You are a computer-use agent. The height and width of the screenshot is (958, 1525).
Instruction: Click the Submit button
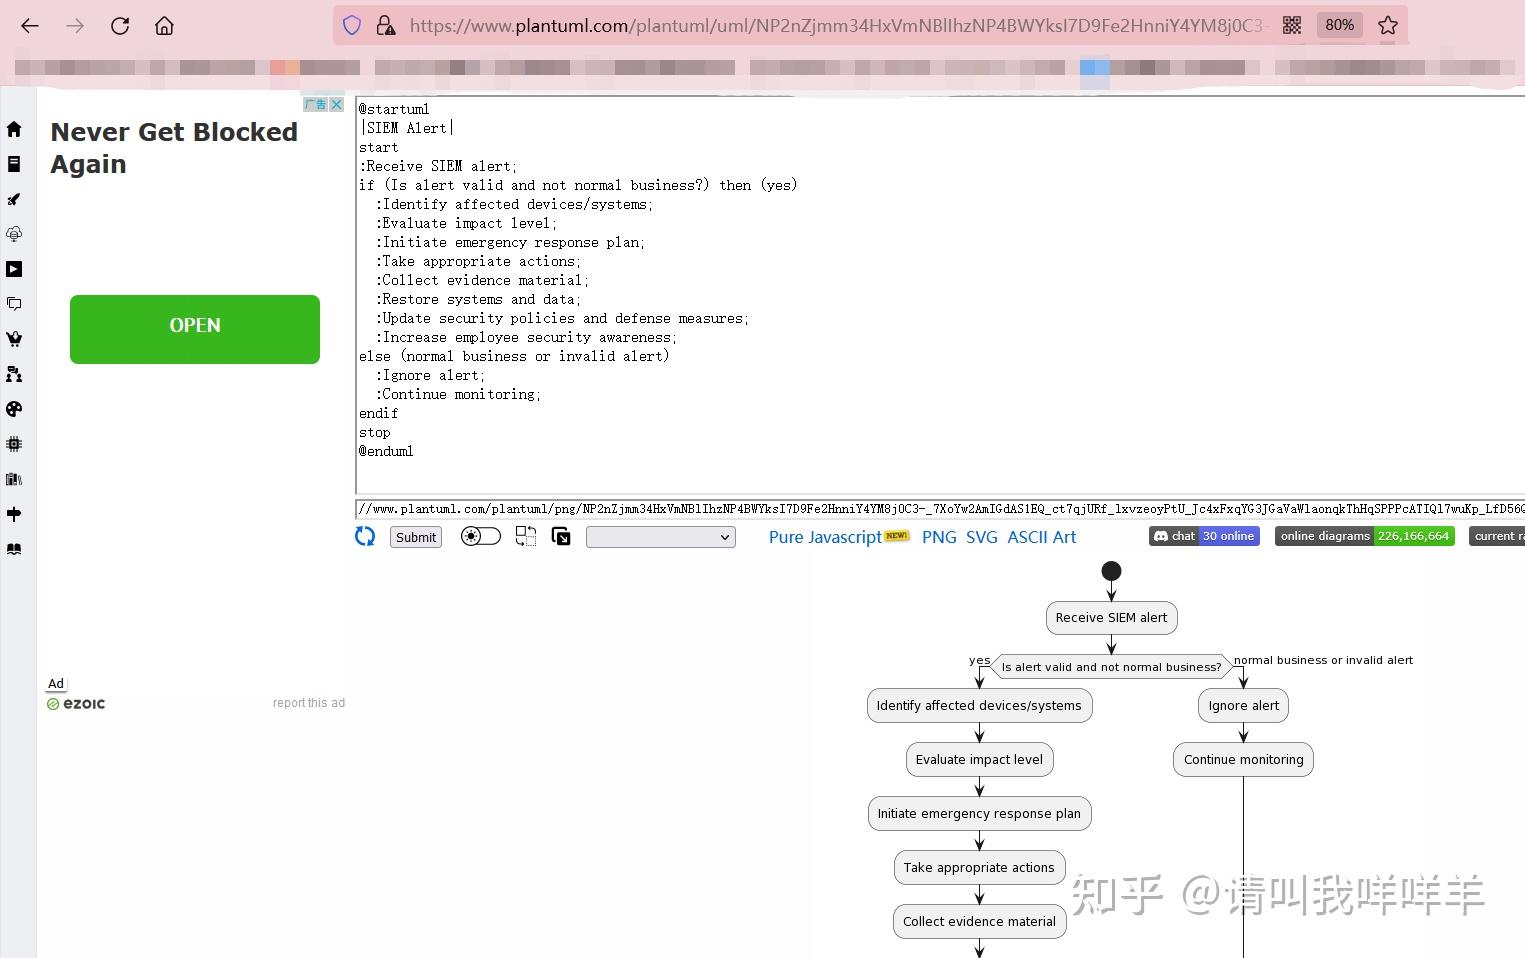click(415, 537)
